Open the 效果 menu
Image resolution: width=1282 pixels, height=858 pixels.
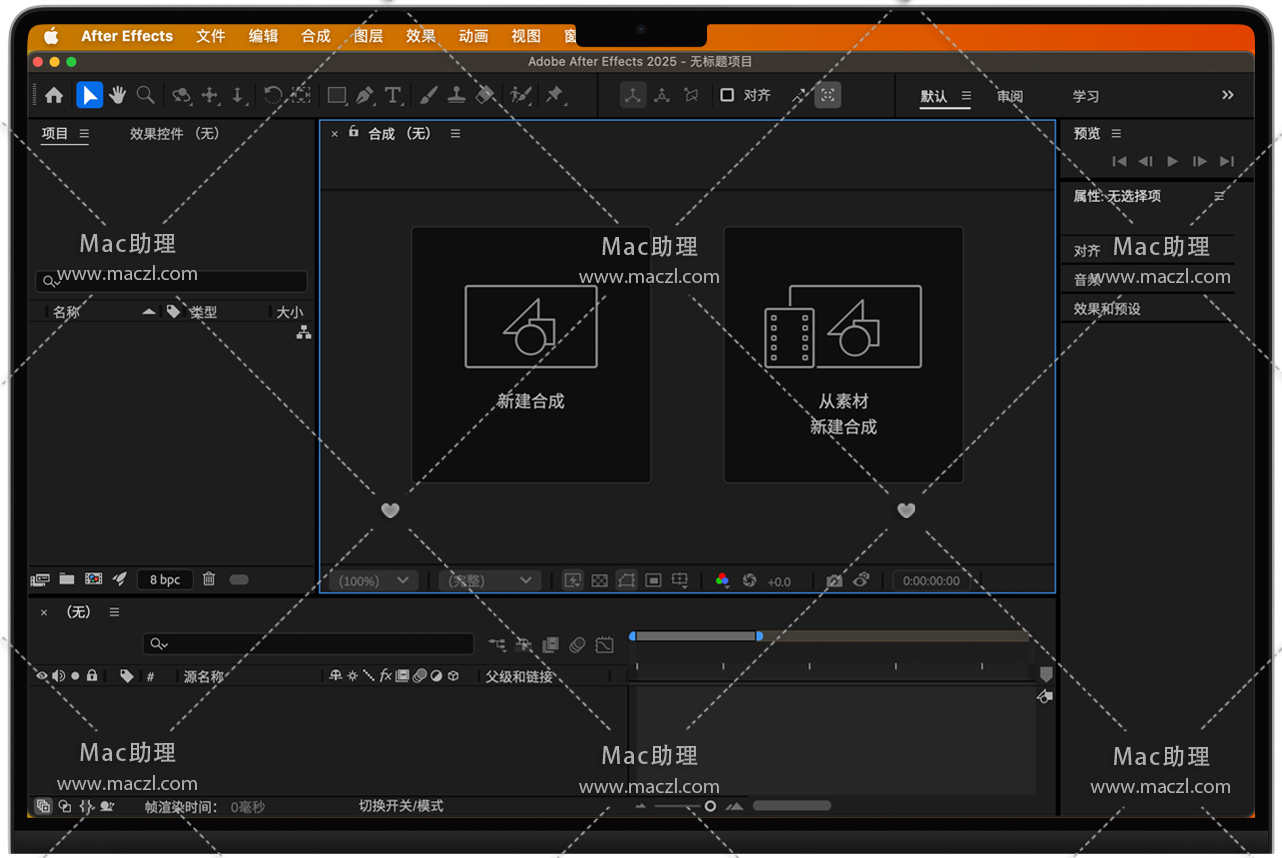click(x=420, y=36)
